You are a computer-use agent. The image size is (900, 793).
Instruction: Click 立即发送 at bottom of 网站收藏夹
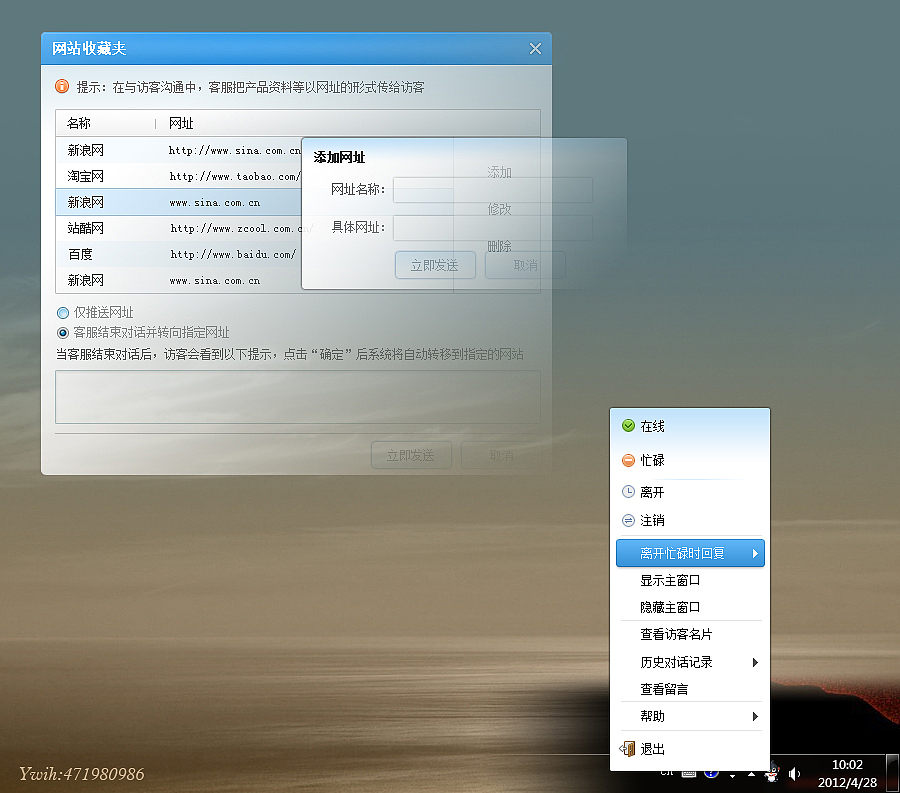click(x=411, y=455)
